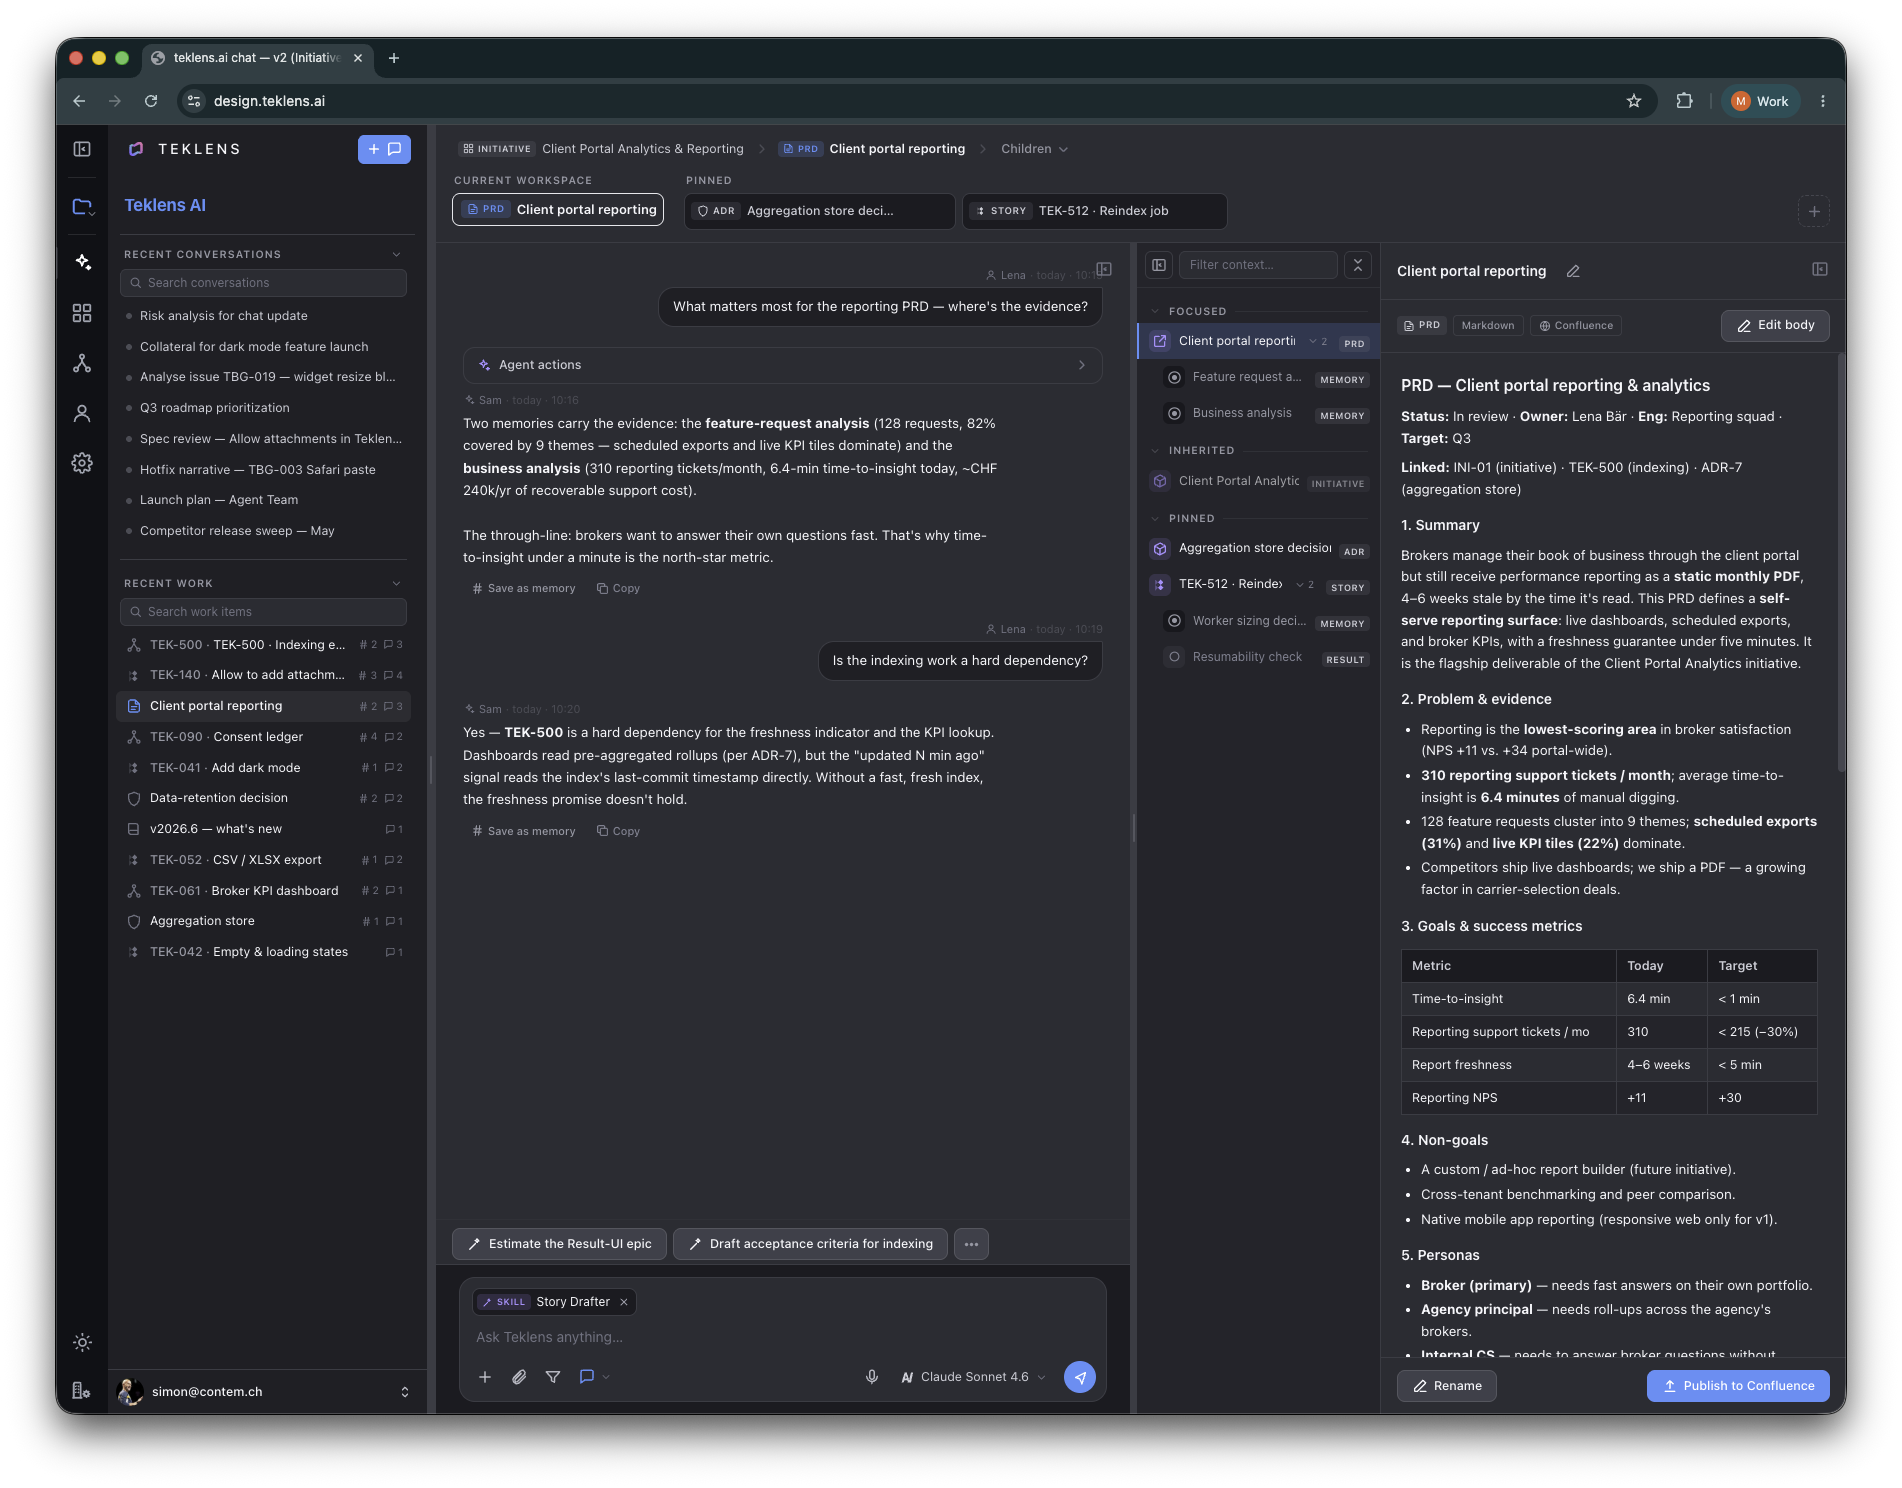Open Q3 roadmap prioritization conversation
The height and width of the screenshot is (1488, 1902).
click(x=215, y=408)
